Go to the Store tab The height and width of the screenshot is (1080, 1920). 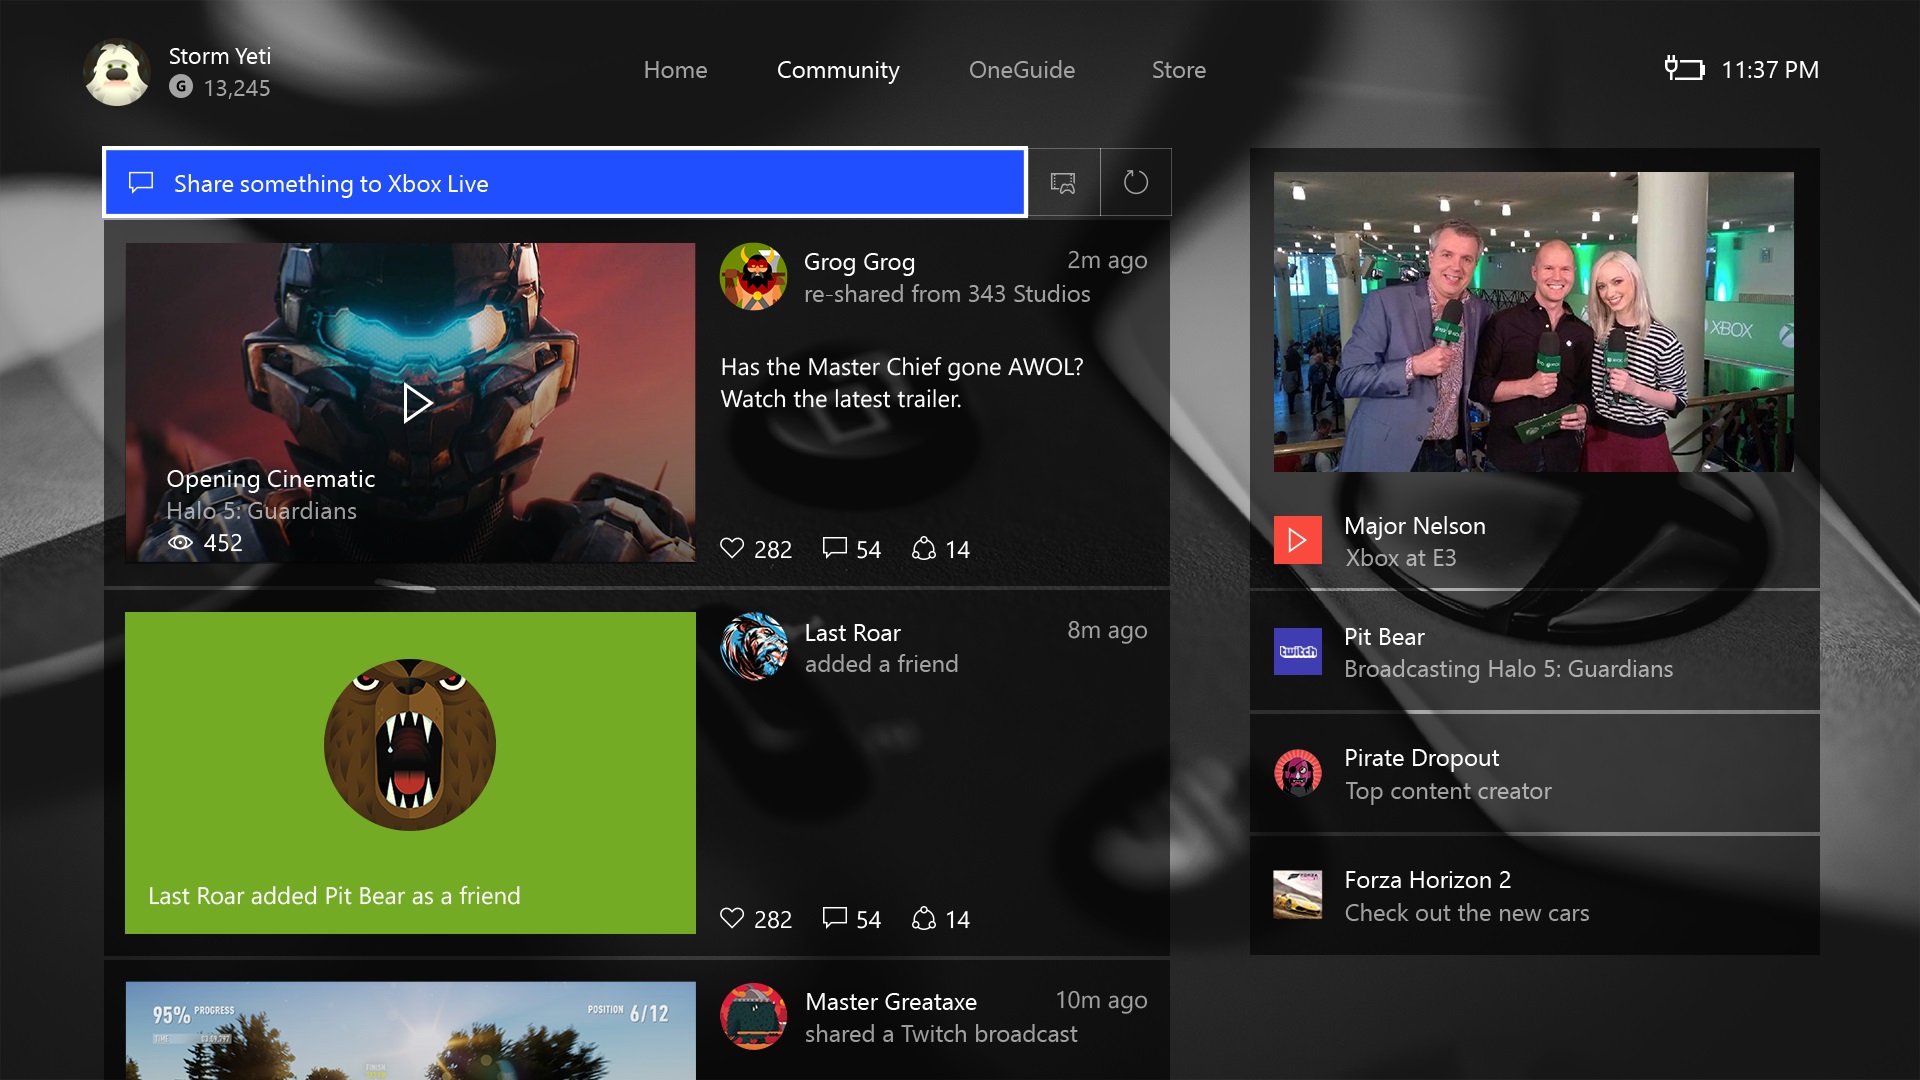(1178, 70)
